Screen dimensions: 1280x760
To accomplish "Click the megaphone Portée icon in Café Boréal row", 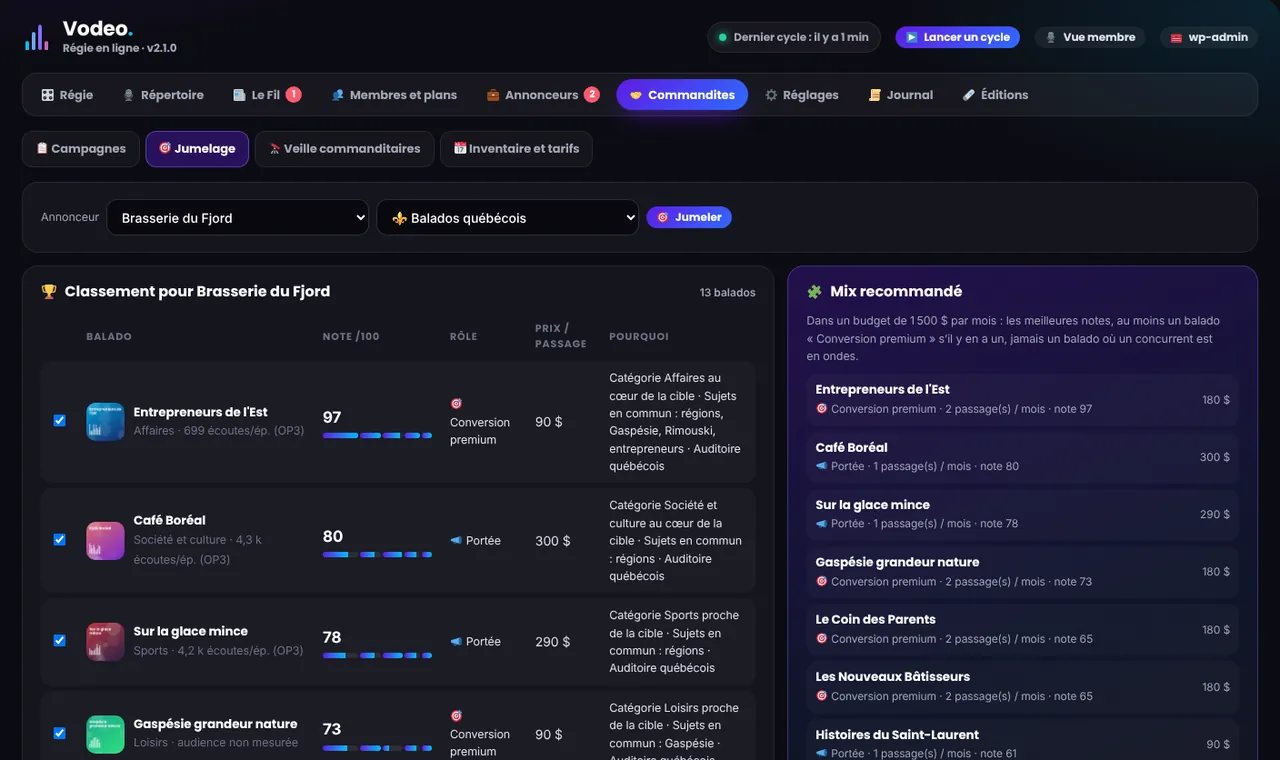I will point(456,540).
